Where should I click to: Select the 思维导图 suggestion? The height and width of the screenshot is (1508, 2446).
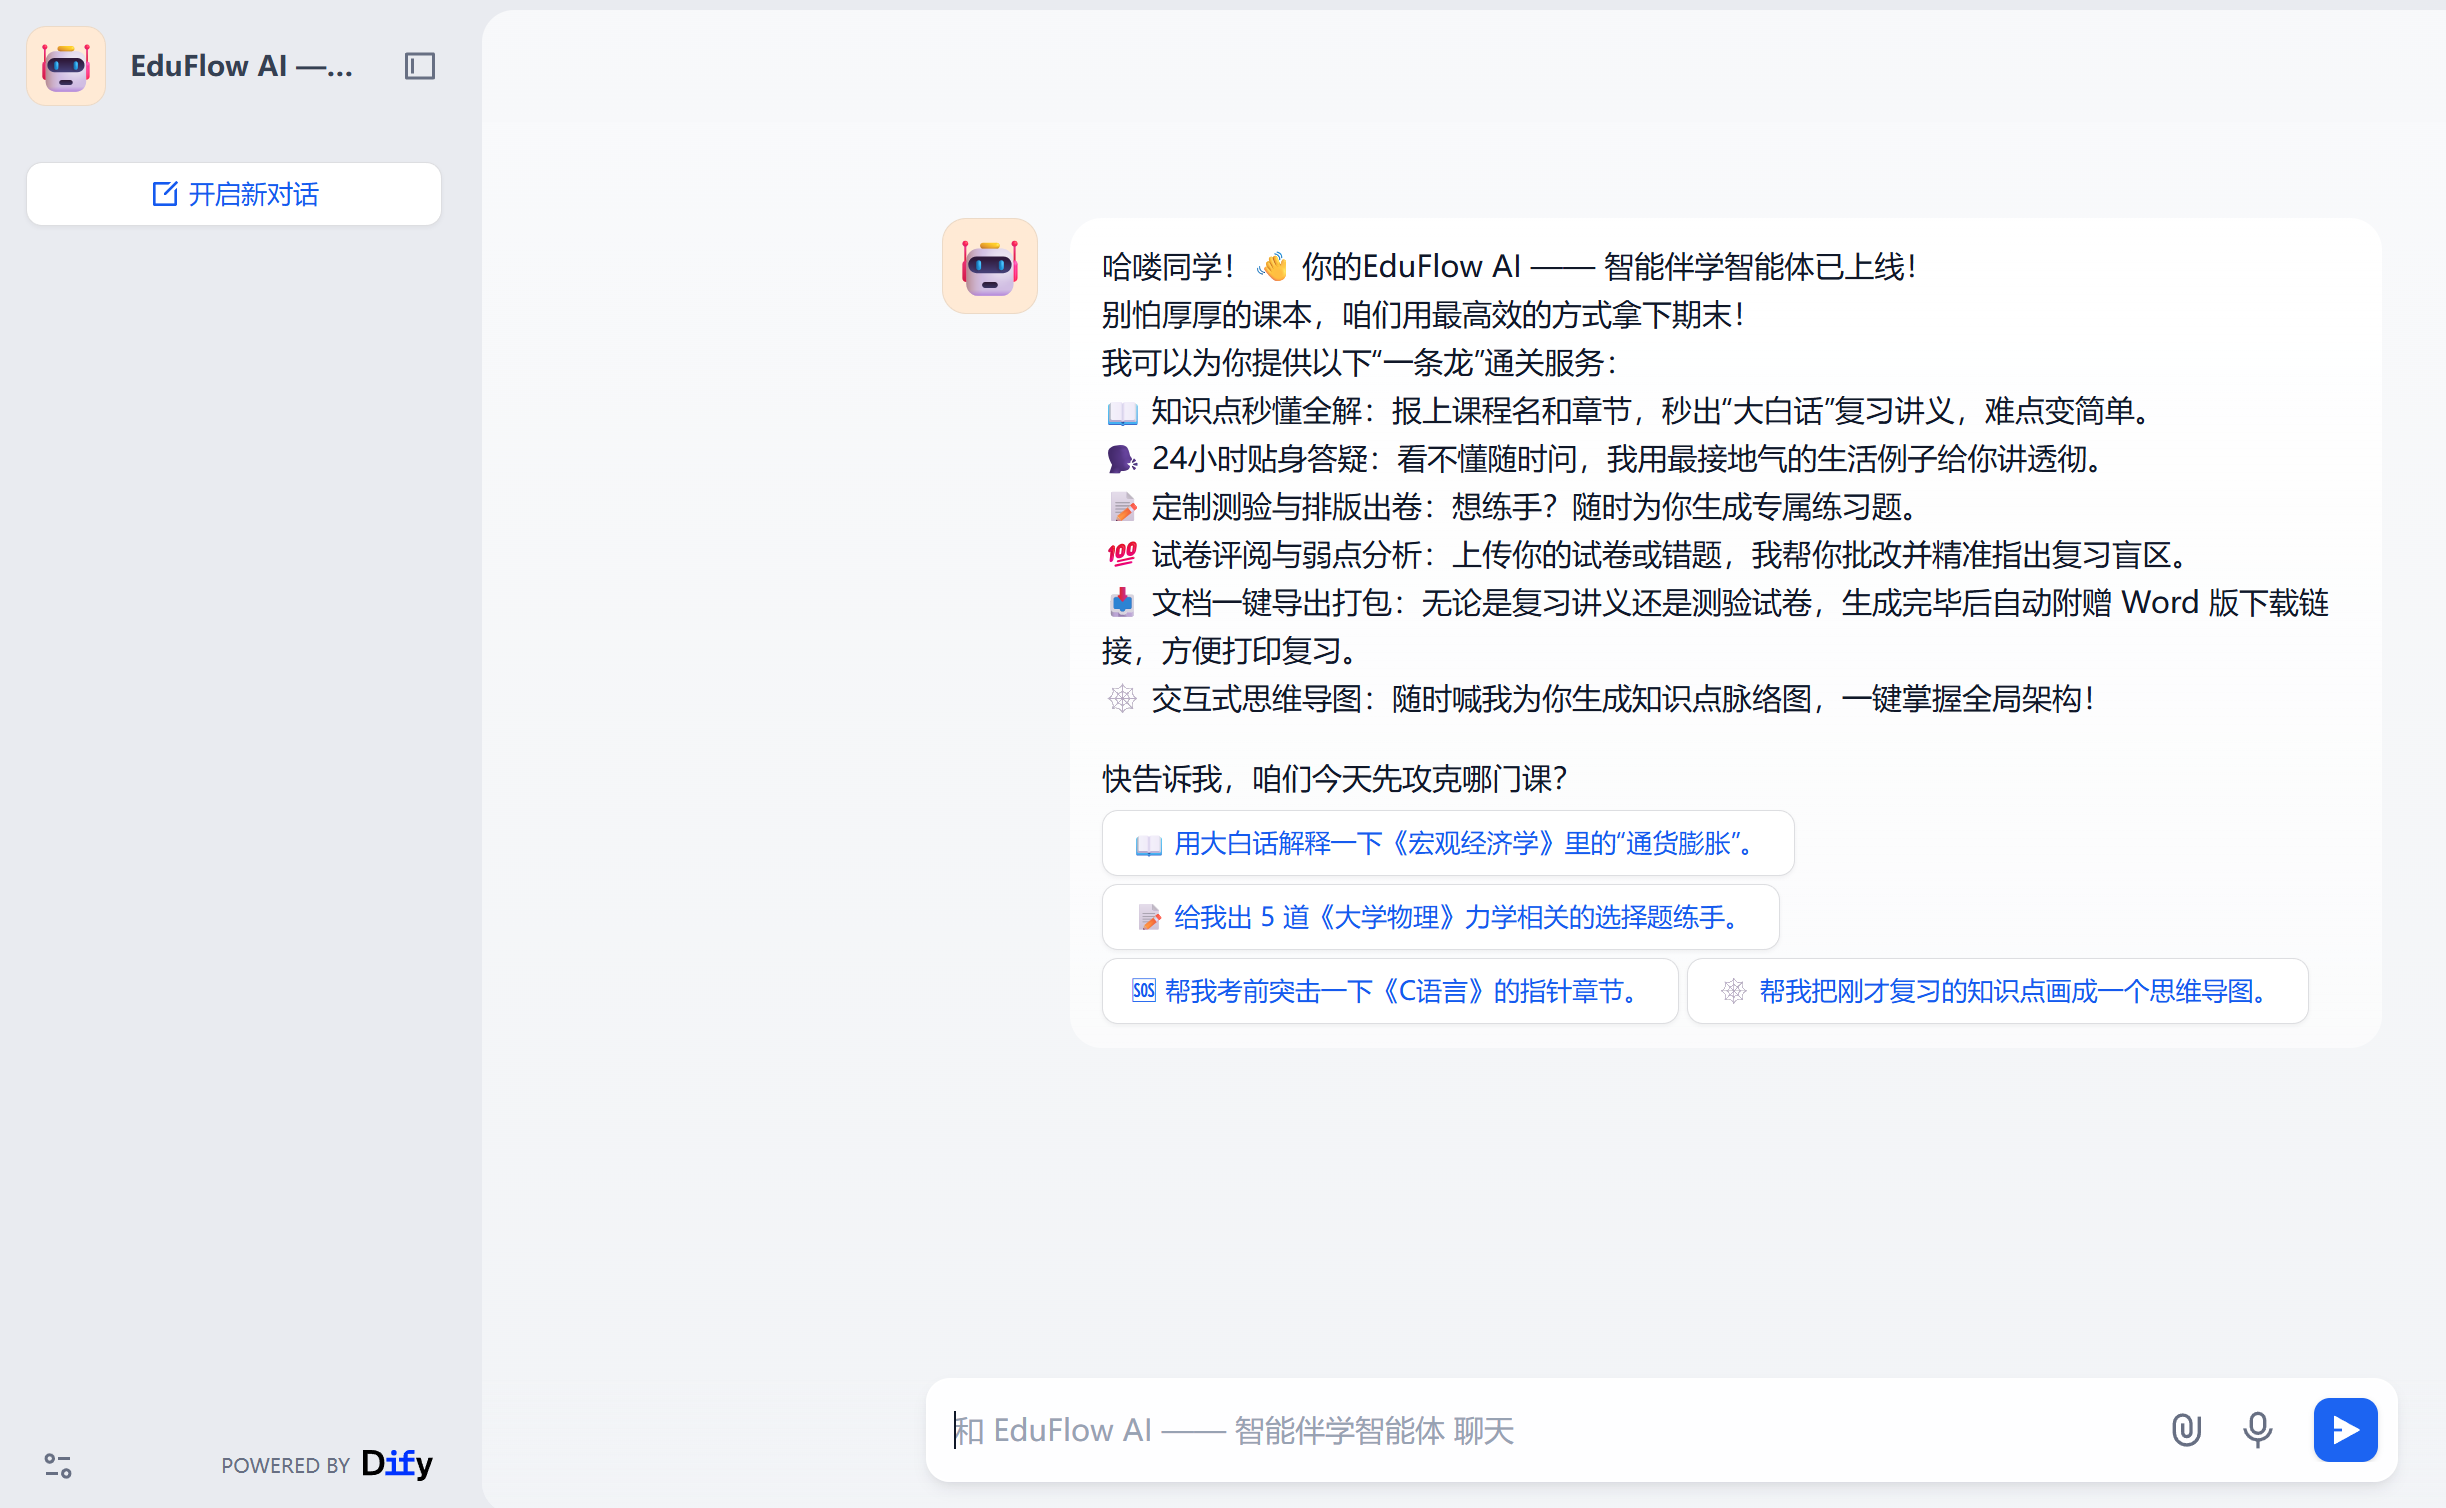[1996, 991]
